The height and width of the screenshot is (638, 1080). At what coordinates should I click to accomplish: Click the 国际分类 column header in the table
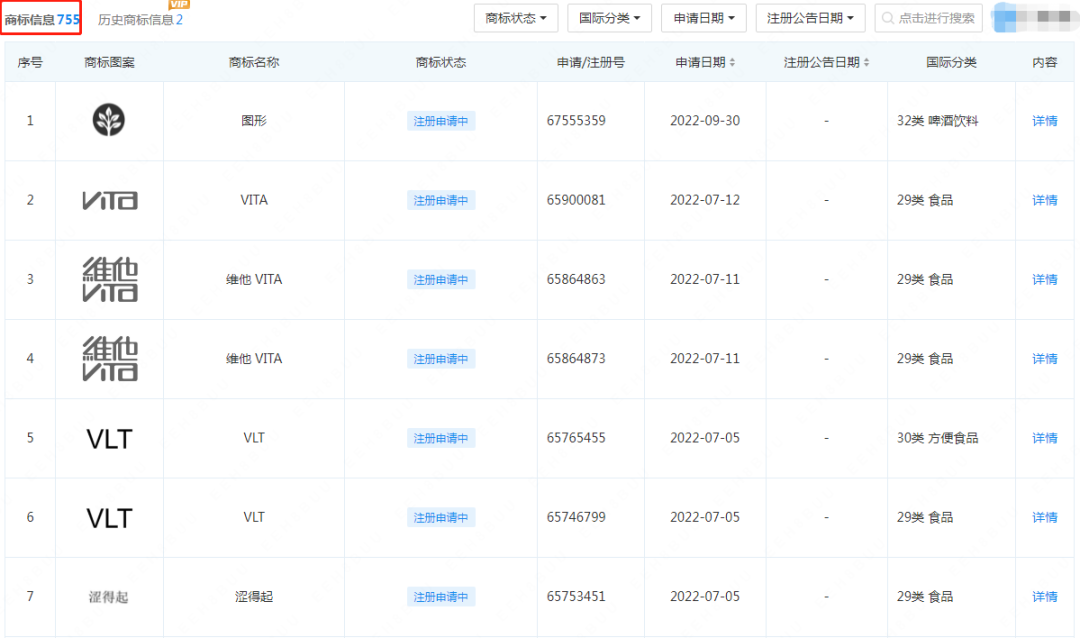[951, 63]
